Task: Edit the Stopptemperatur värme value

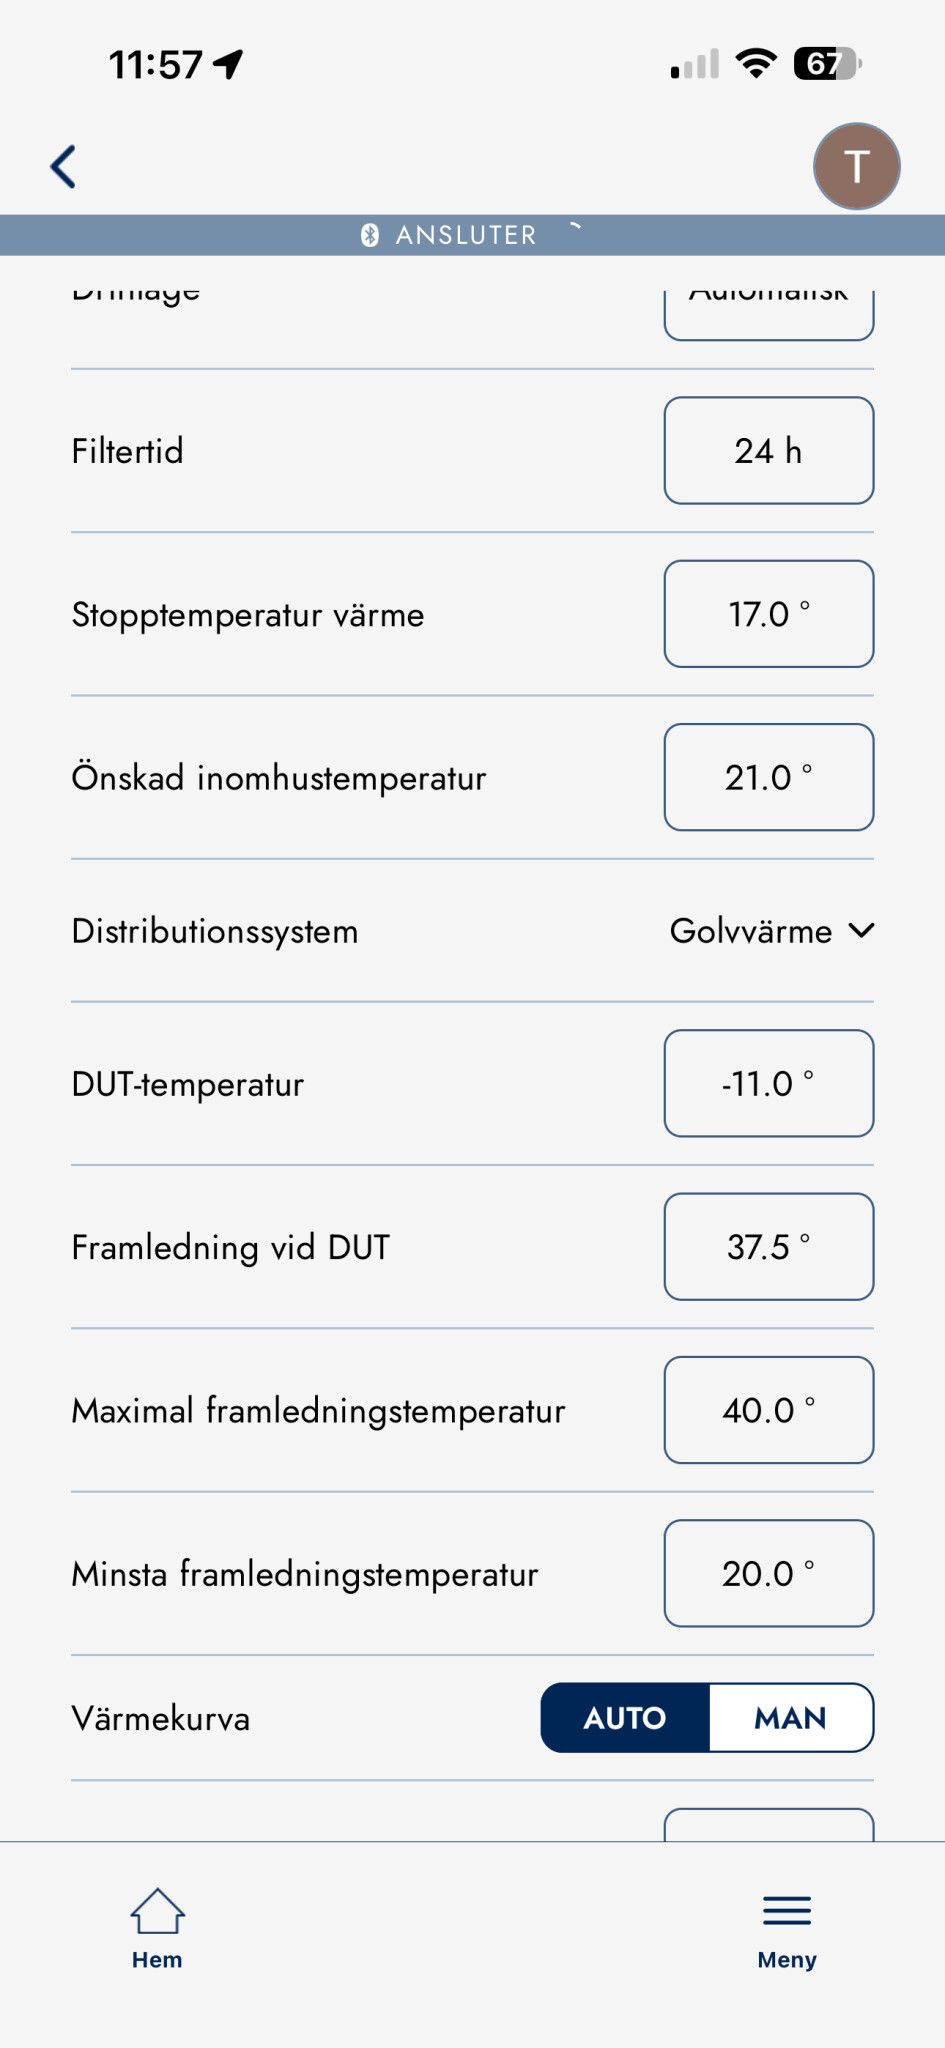Action: (x=769, y=614)
